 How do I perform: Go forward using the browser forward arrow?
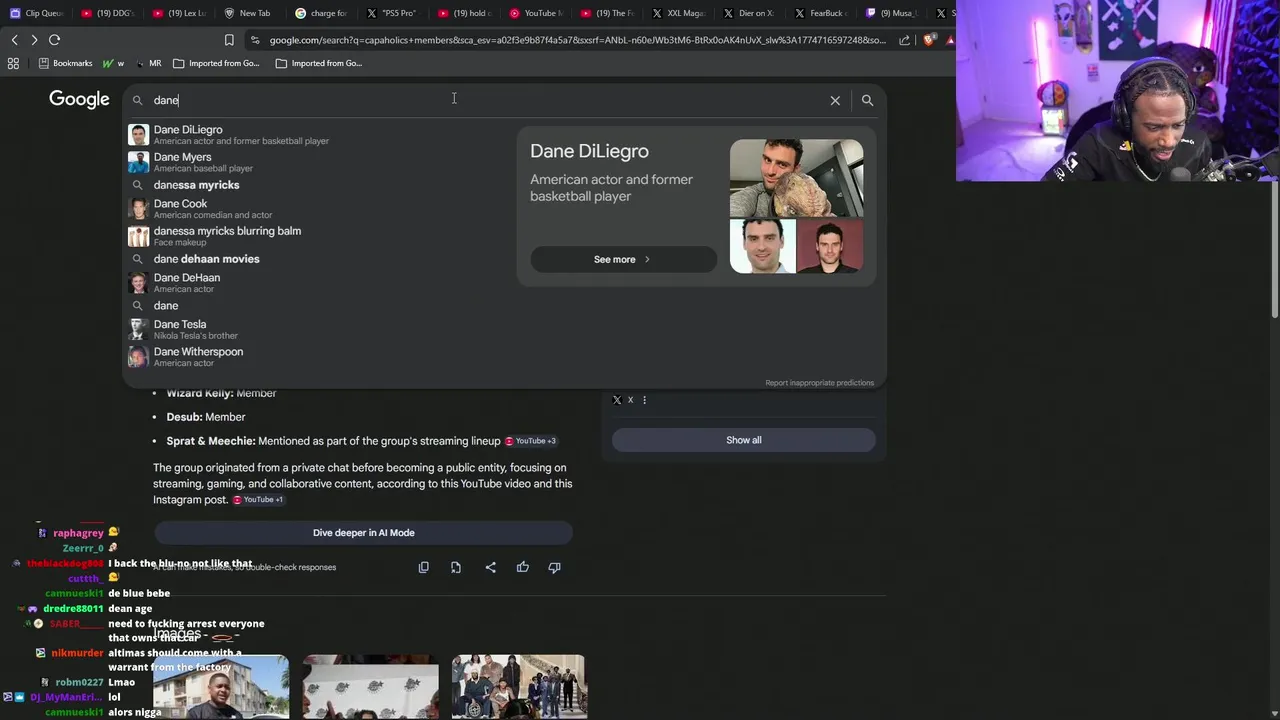pos(34,40)
